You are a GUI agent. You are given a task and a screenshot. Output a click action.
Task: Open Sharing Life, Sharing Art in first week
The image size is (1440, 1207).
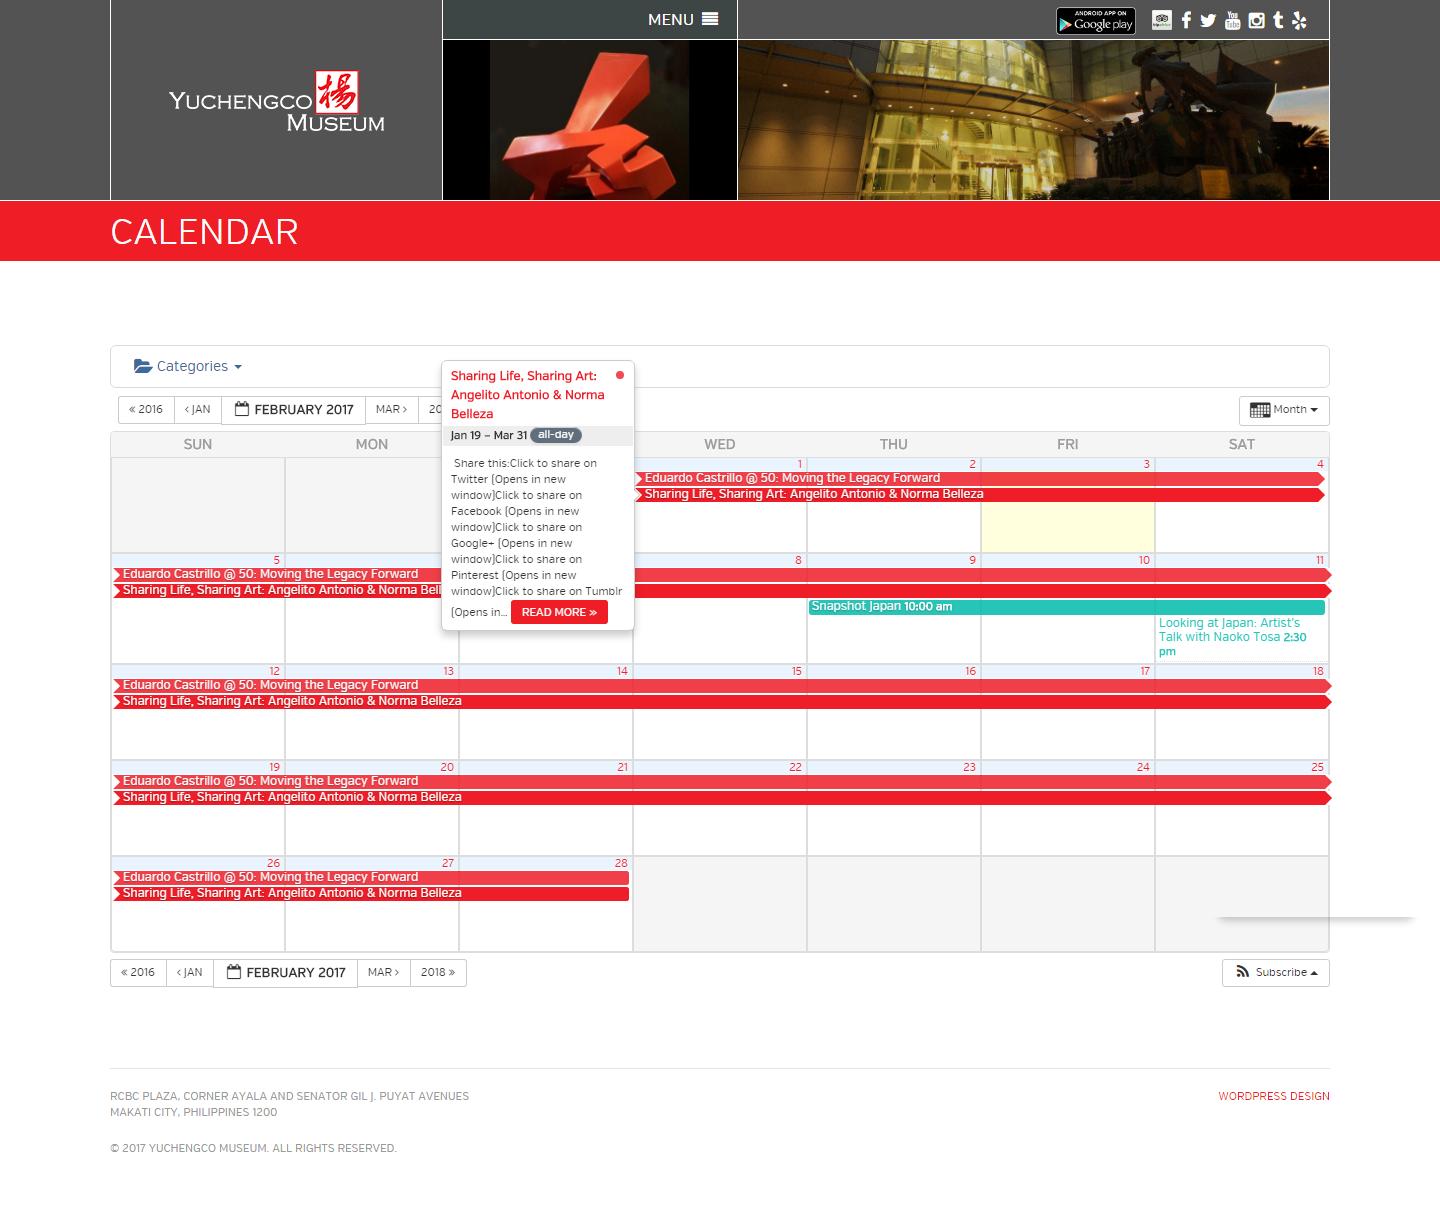[980, 494]
